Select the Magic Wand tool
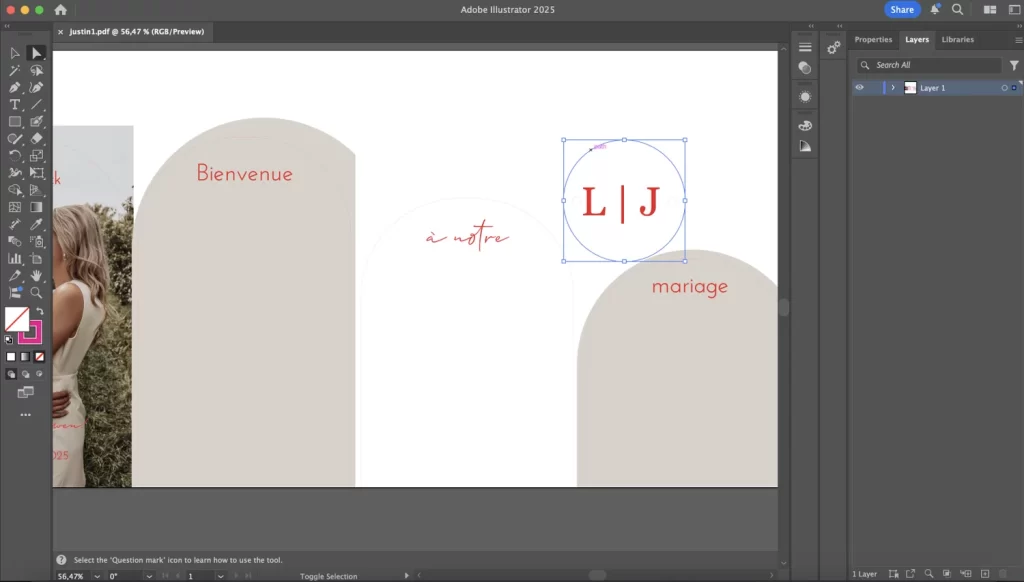Screen dimensions: 1024x582 click(15, 71)
